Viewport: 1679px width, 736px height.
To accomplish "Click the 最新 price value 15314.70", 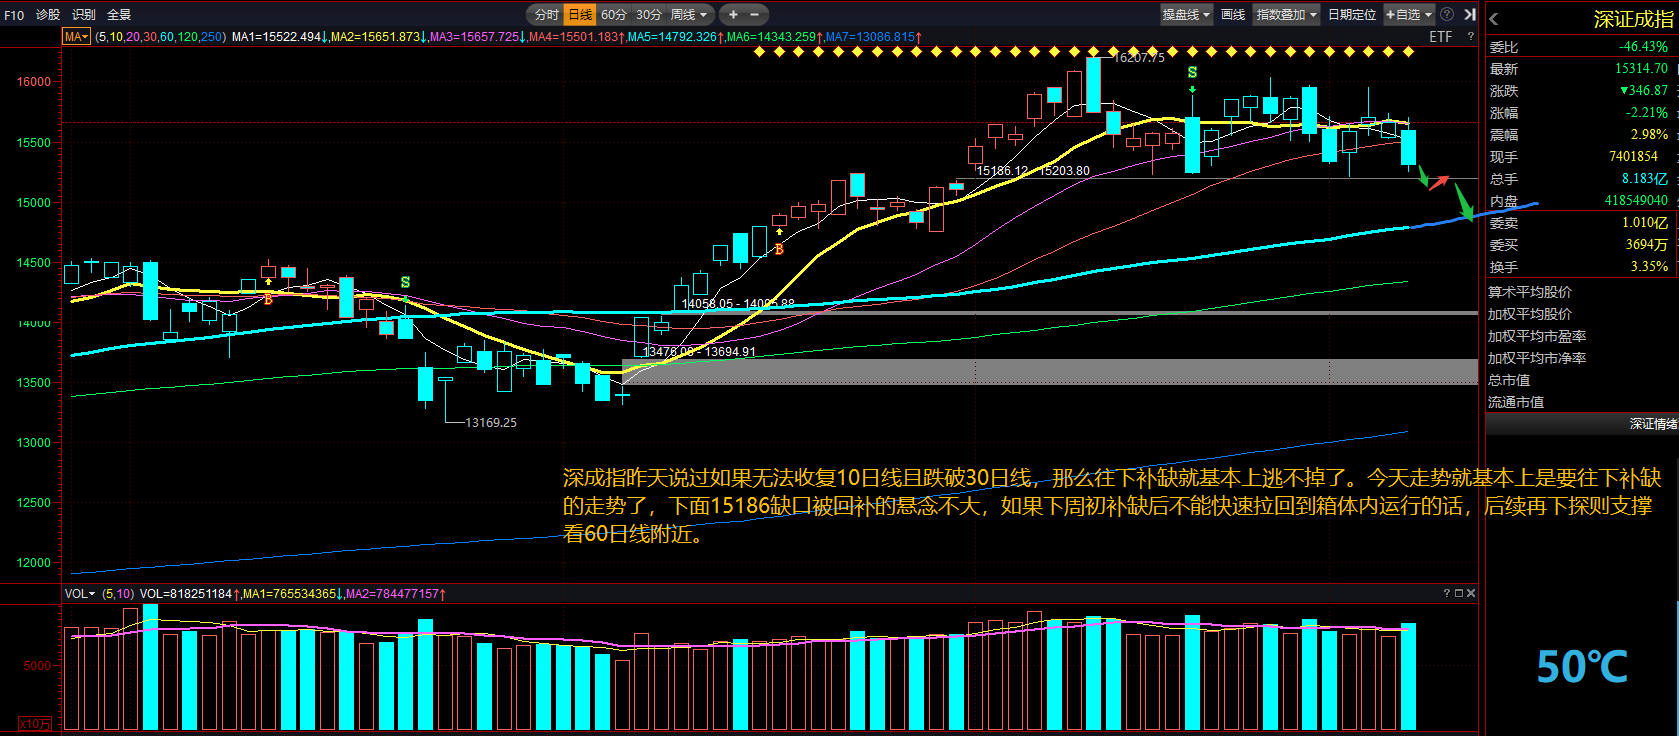I will [1641, 69].
